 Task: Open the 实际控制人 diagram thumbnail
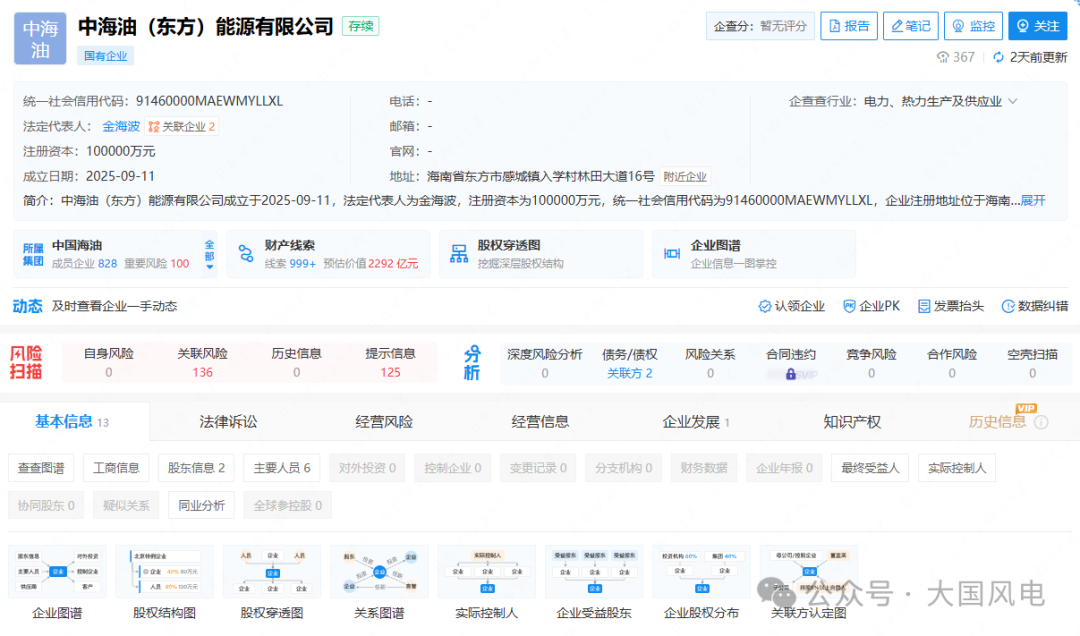(x=486, y=585)
